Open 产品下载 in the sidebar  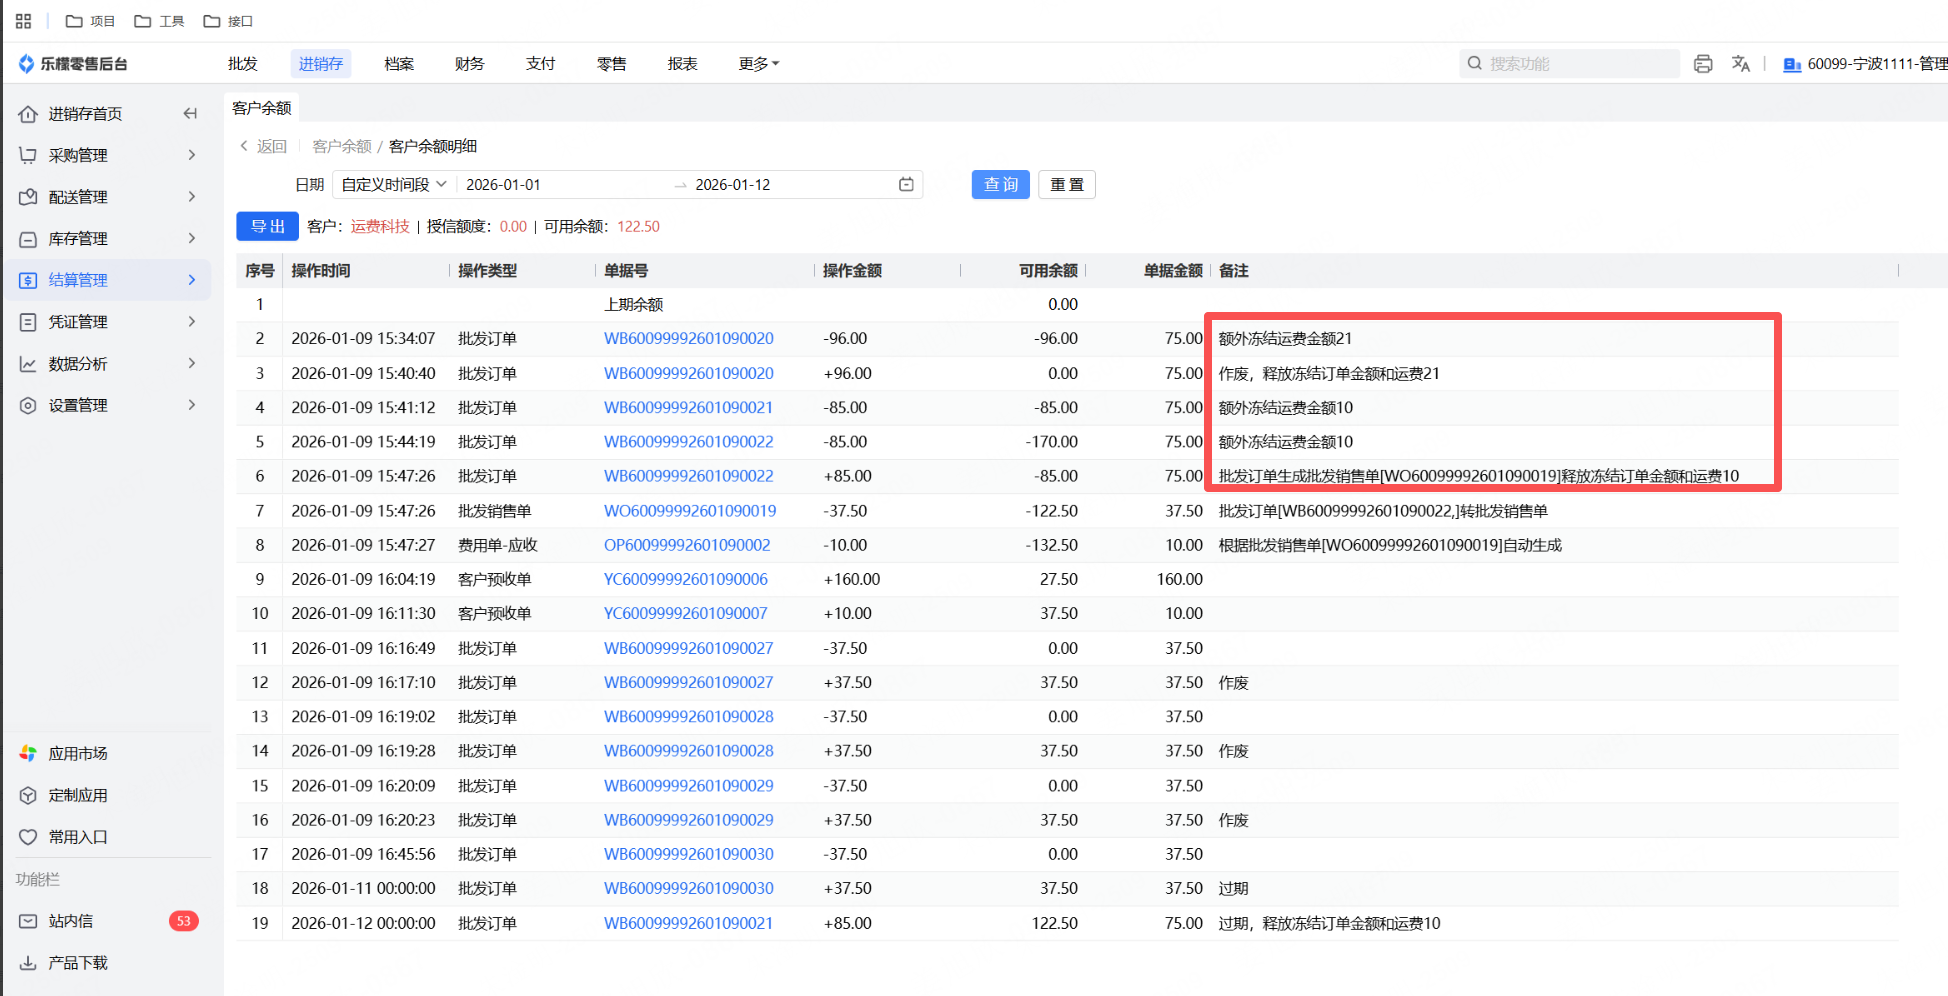(78, 963)
